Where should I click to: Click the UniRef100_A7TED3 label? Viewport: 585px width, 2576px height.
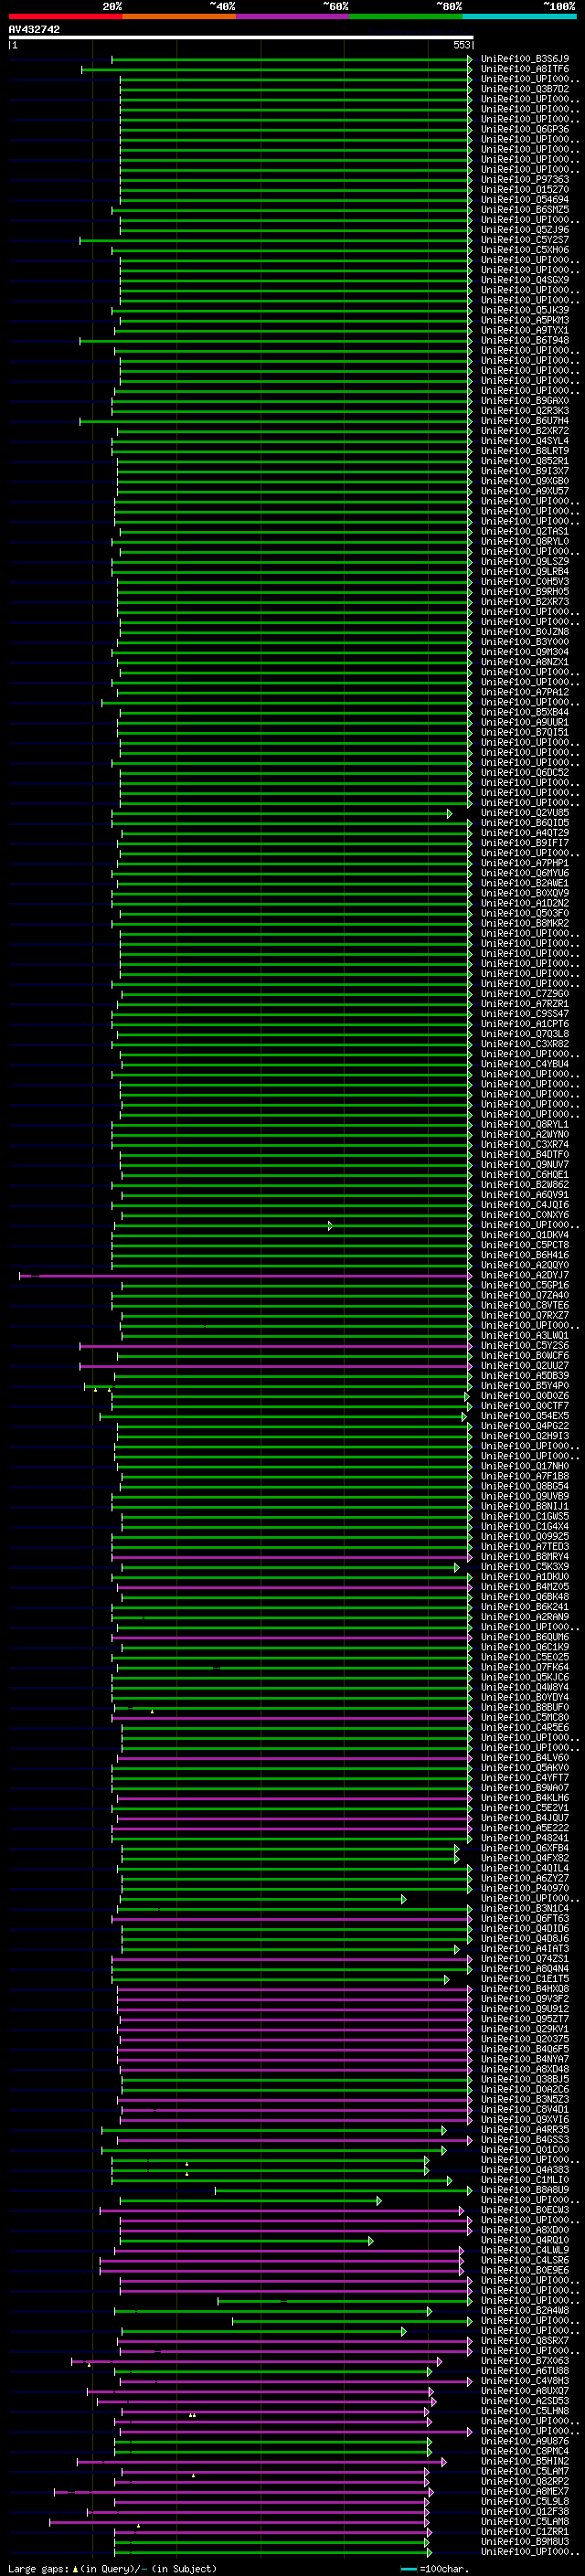tap(524, 1547)
